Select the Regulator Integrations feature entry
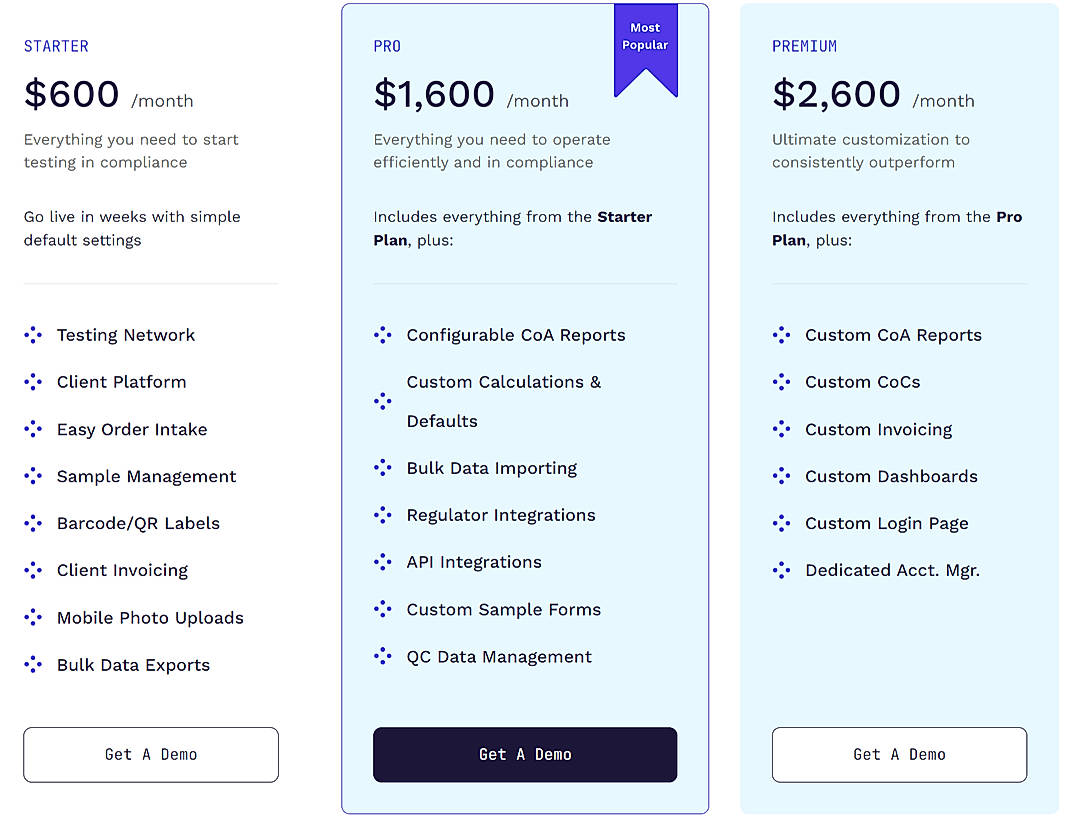 pos(500,515)
